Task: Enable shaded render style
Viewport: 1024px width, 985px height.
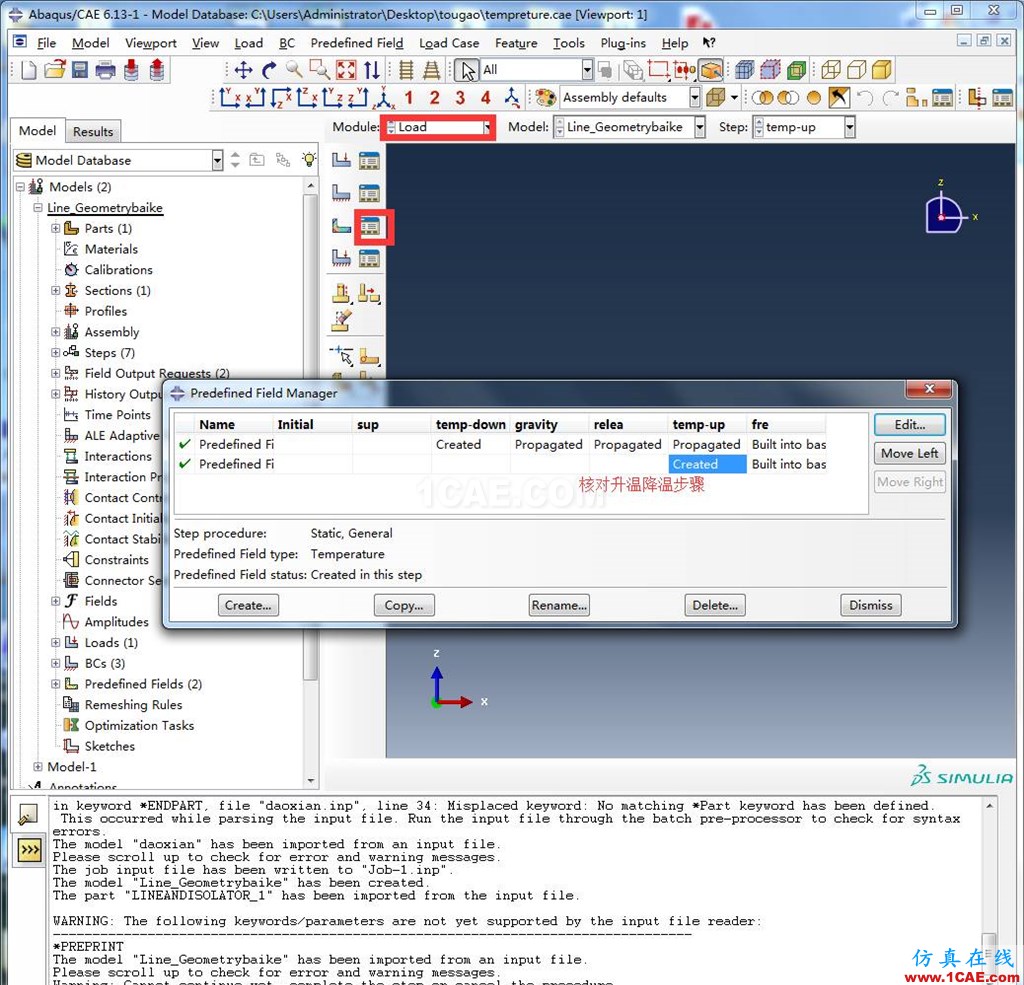Action: 882,70
